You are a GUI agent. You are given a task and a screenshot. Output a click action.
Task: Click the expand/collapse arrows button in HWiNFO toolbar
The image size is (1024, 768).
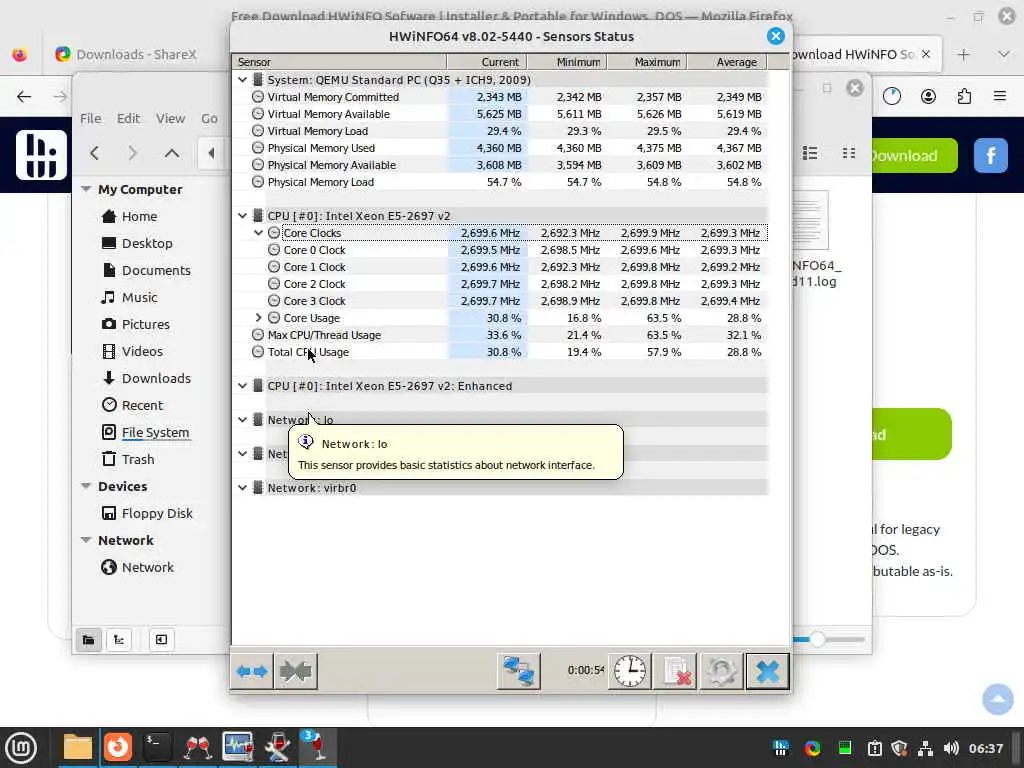[x=251, y=671]
